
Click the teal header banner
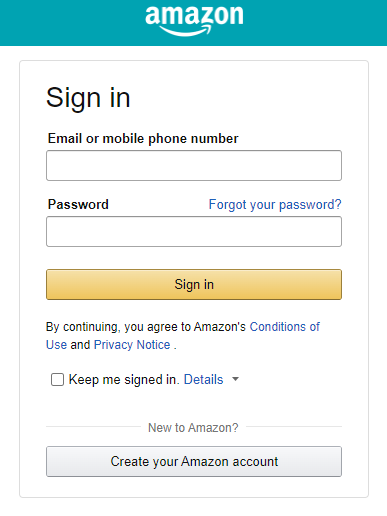pyautogui.click(x=193, y=23)
